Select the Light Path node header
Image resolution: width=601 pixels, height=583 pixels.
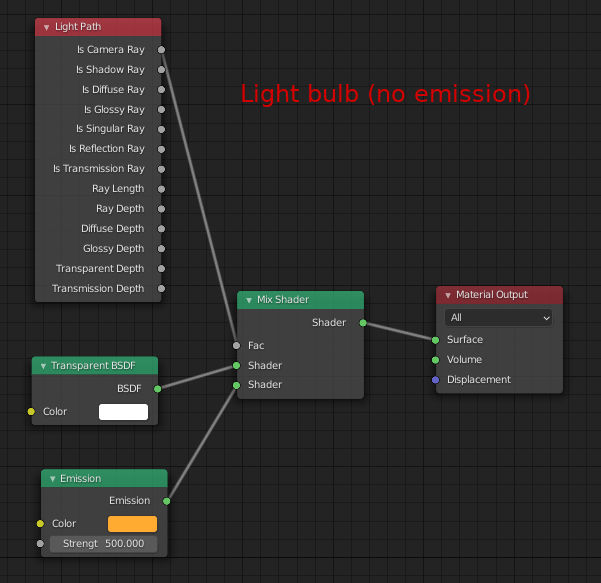point(100,27)
